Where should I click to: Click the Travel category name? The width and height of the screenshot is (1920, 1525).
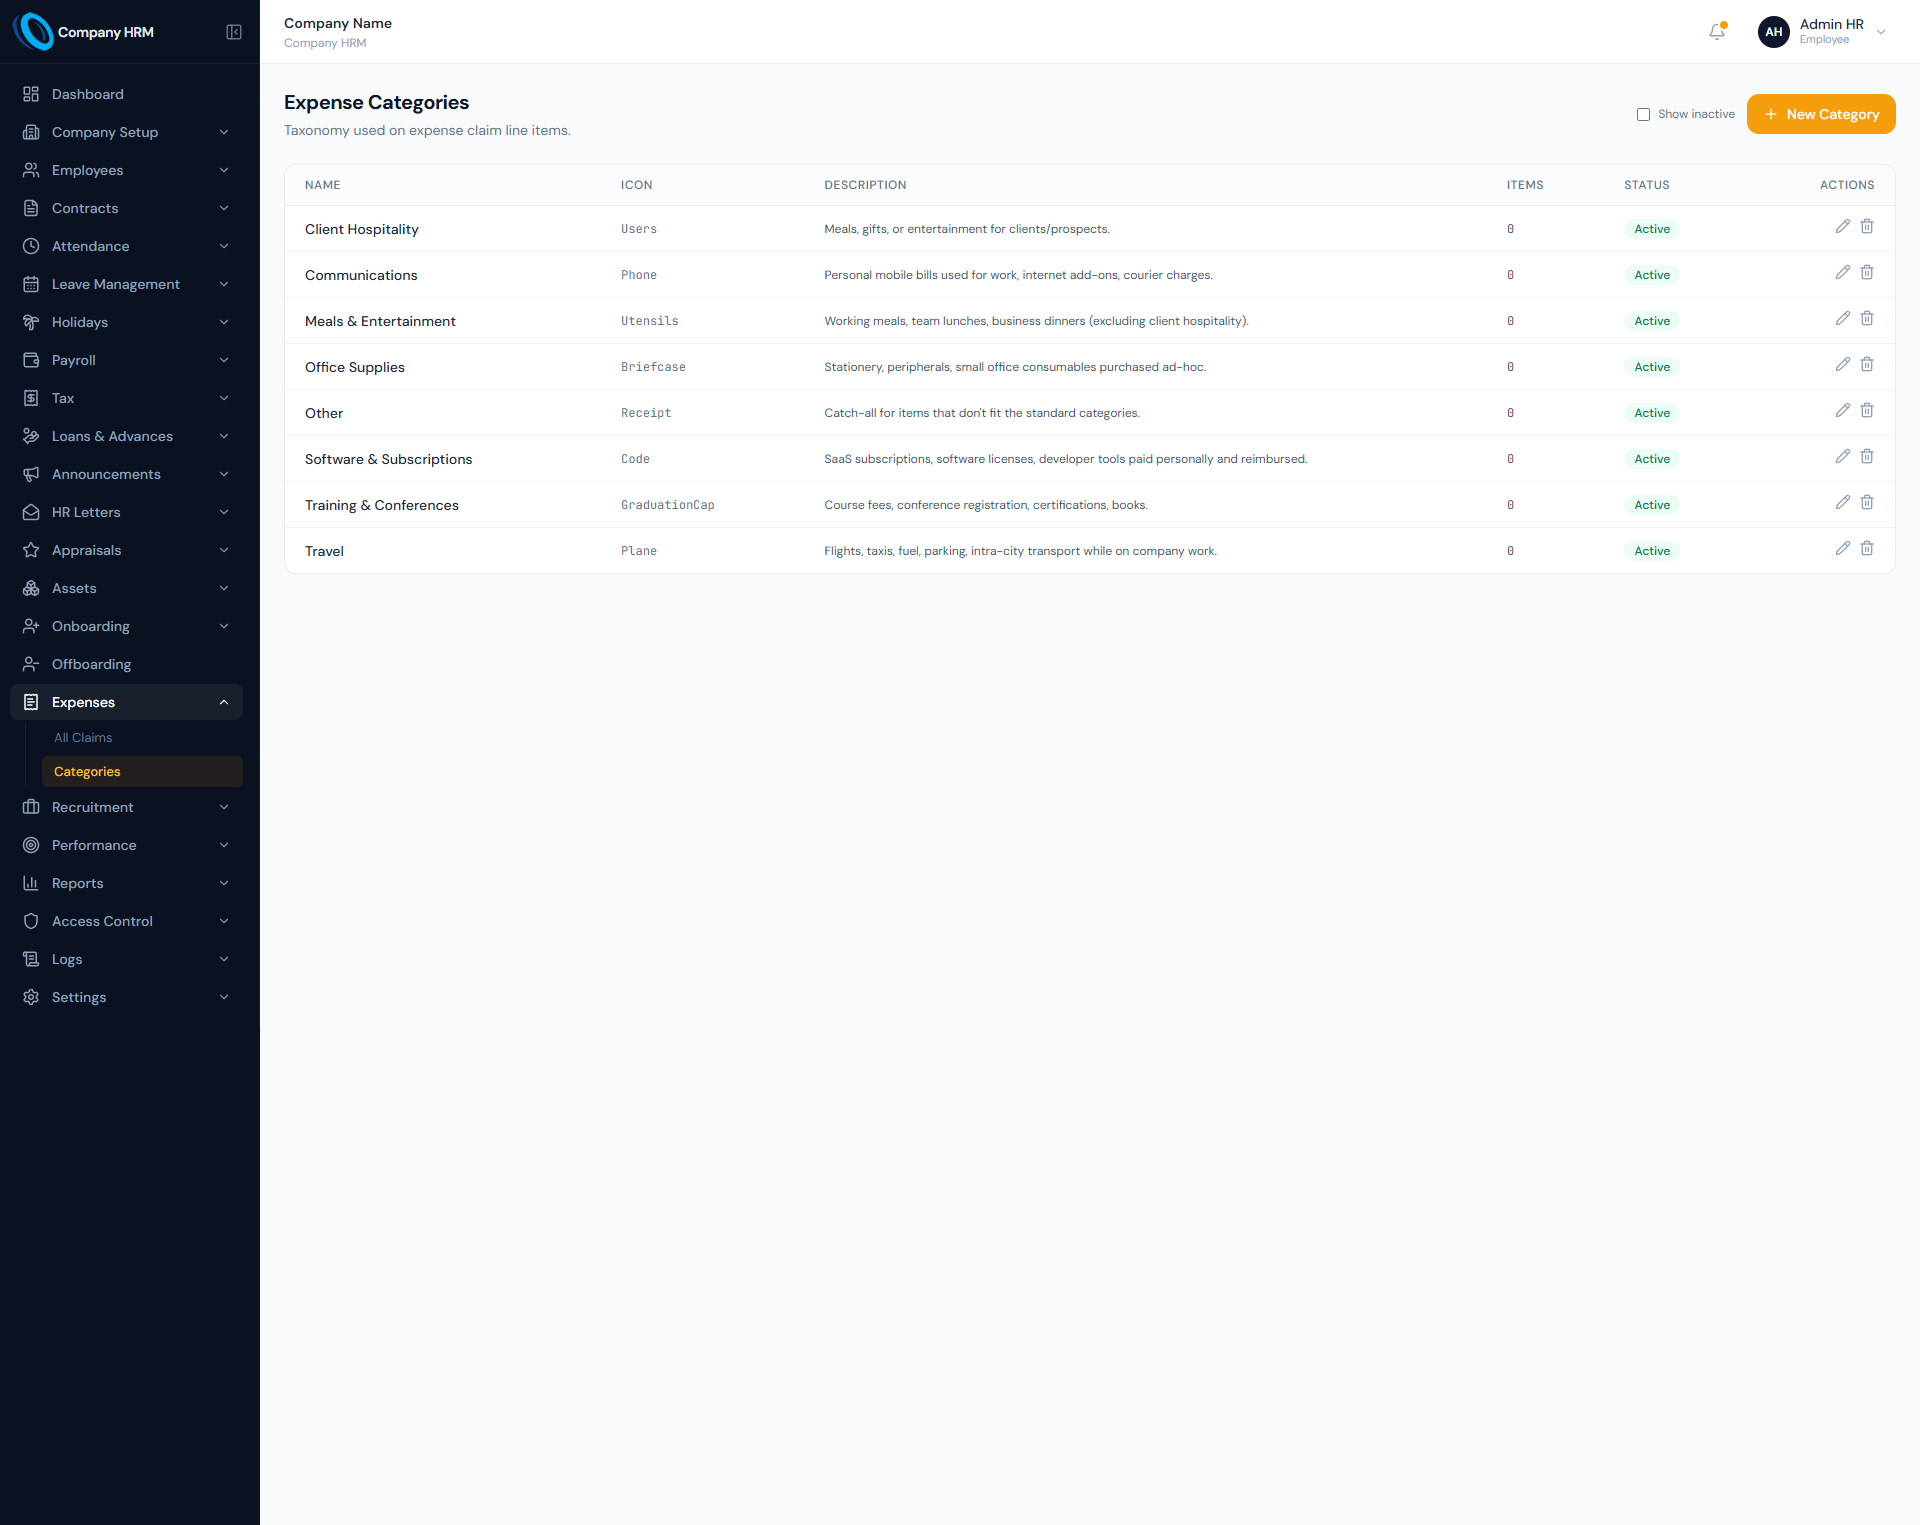point(324,551)
